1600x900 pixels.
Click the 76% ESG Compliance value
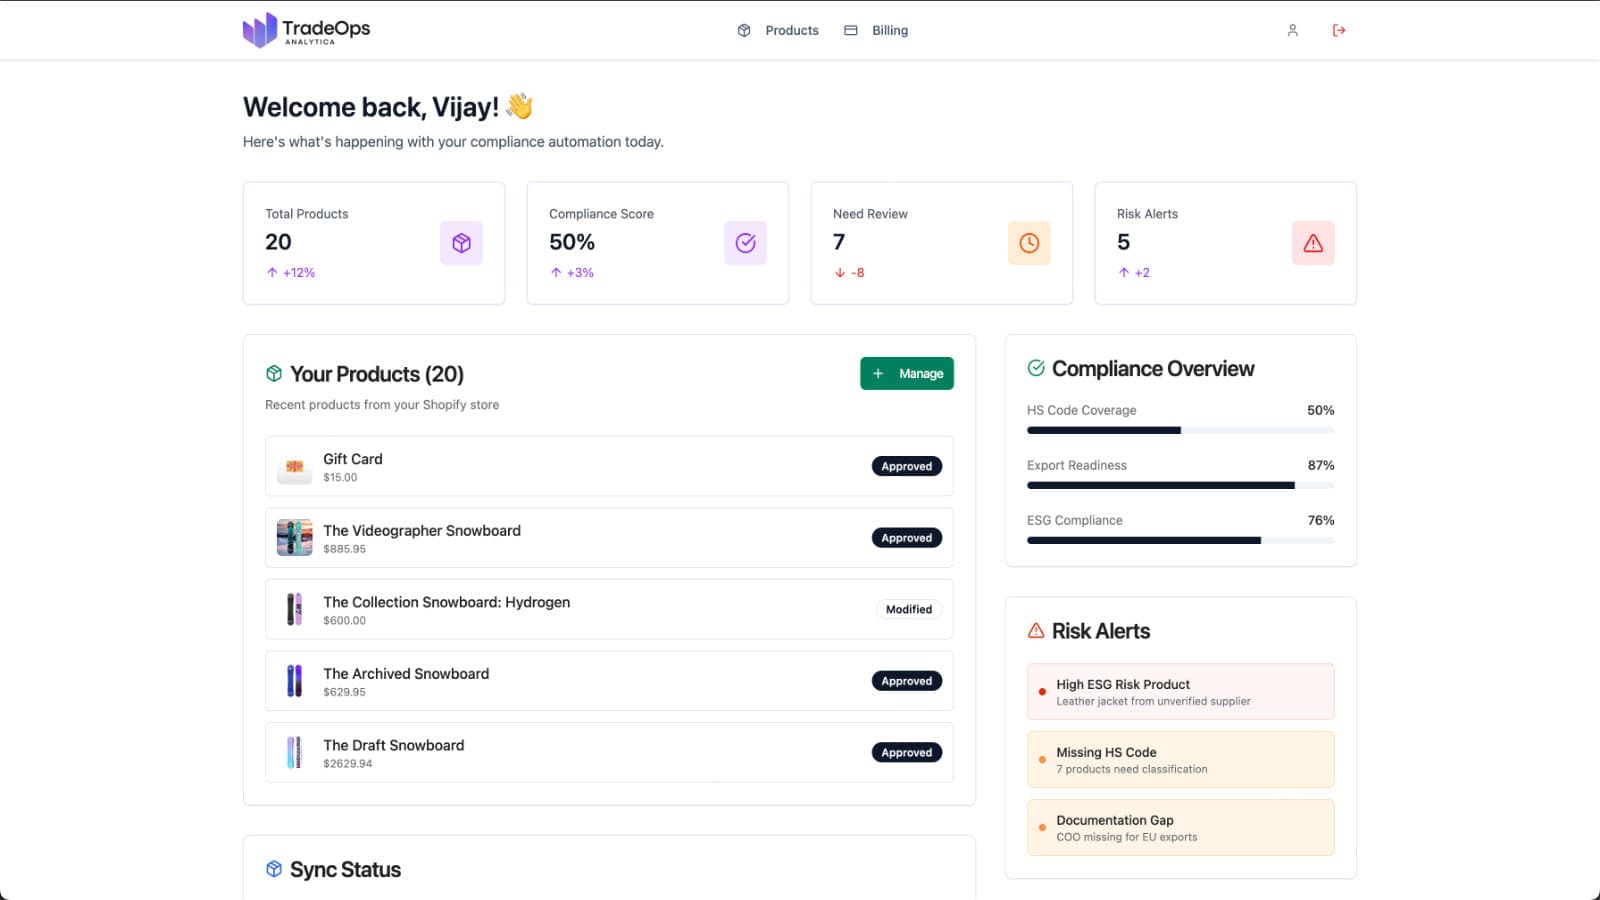click(x=1320, y=520)
